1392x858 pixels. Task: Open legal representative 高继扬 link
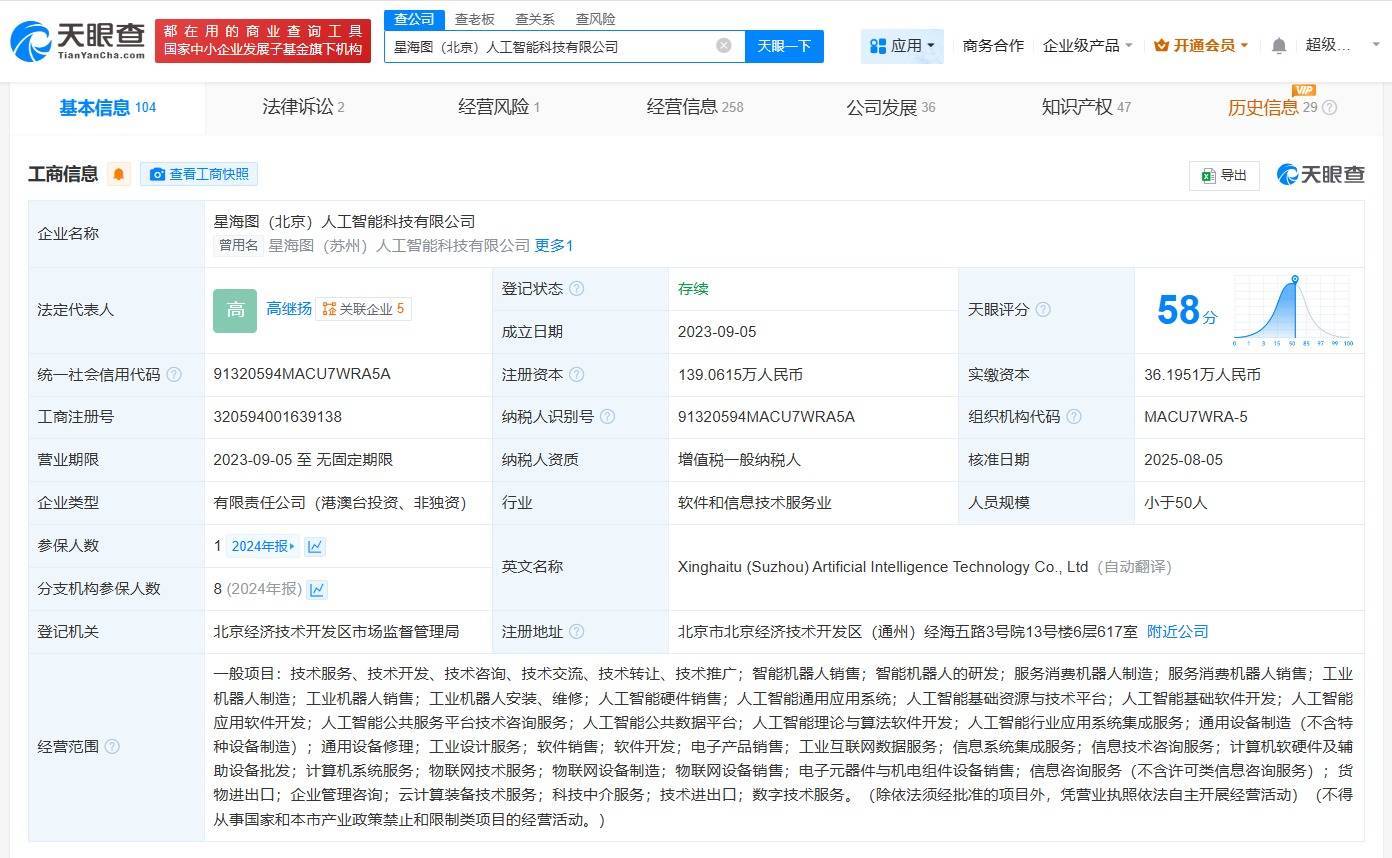click(288, 309)
